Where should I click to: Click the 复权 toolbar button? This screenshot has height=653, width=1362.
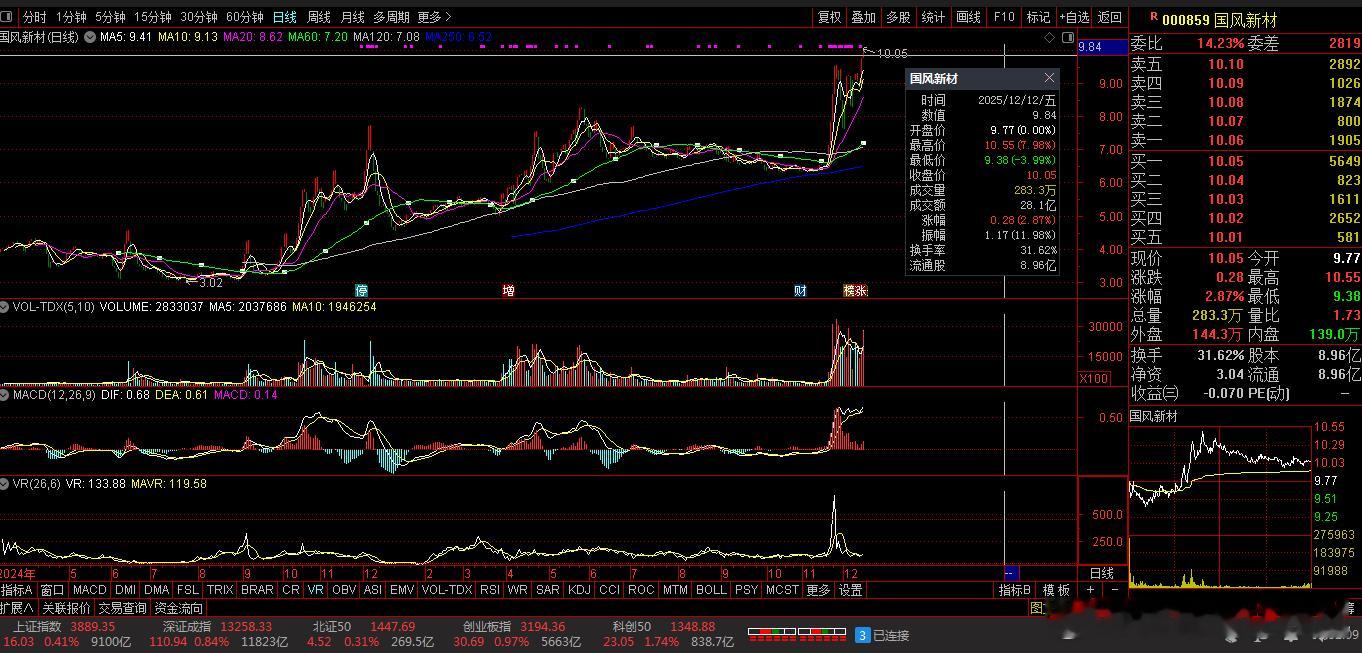[x=829, y=17]
